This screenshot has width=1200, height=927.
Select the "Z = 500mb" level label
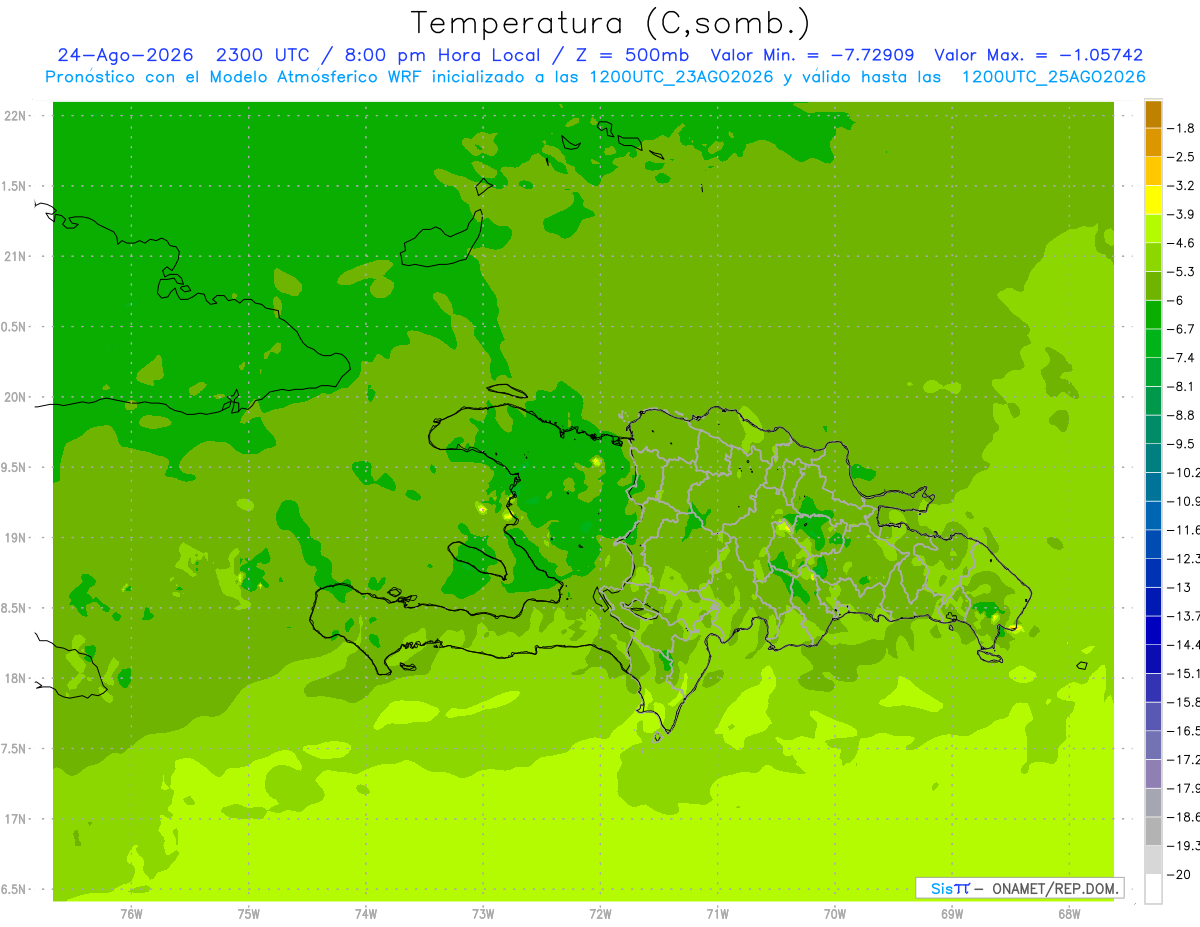pos(632,55)
